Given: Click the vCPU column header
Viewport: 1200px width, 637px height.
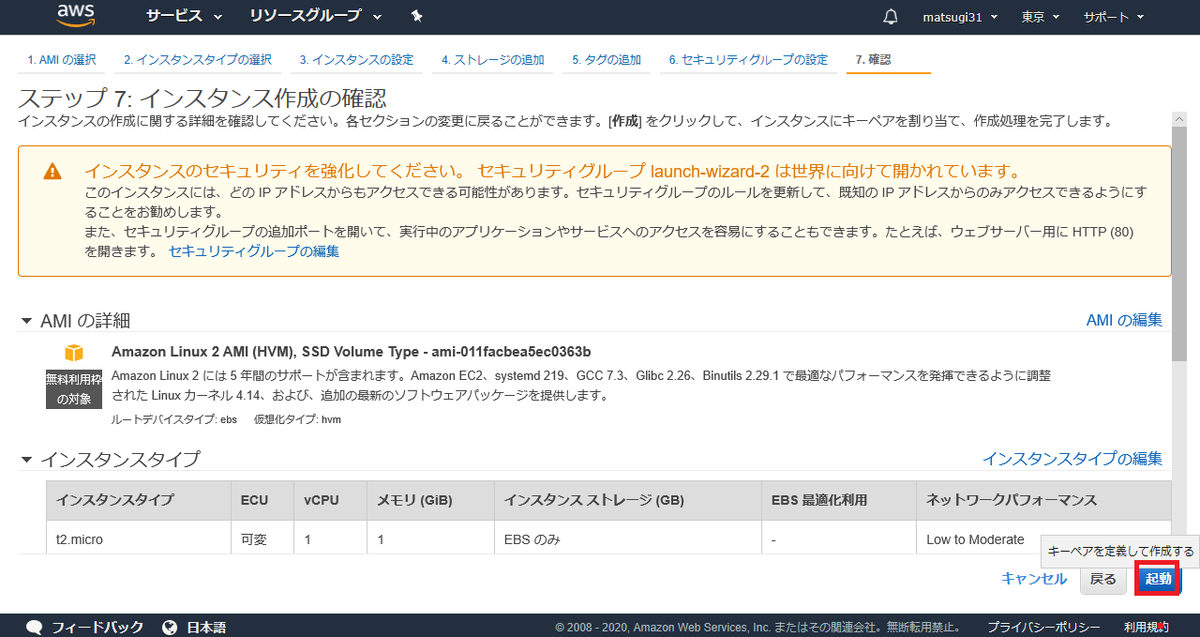Looking at the screenshot, I should (x=330, y=500).
